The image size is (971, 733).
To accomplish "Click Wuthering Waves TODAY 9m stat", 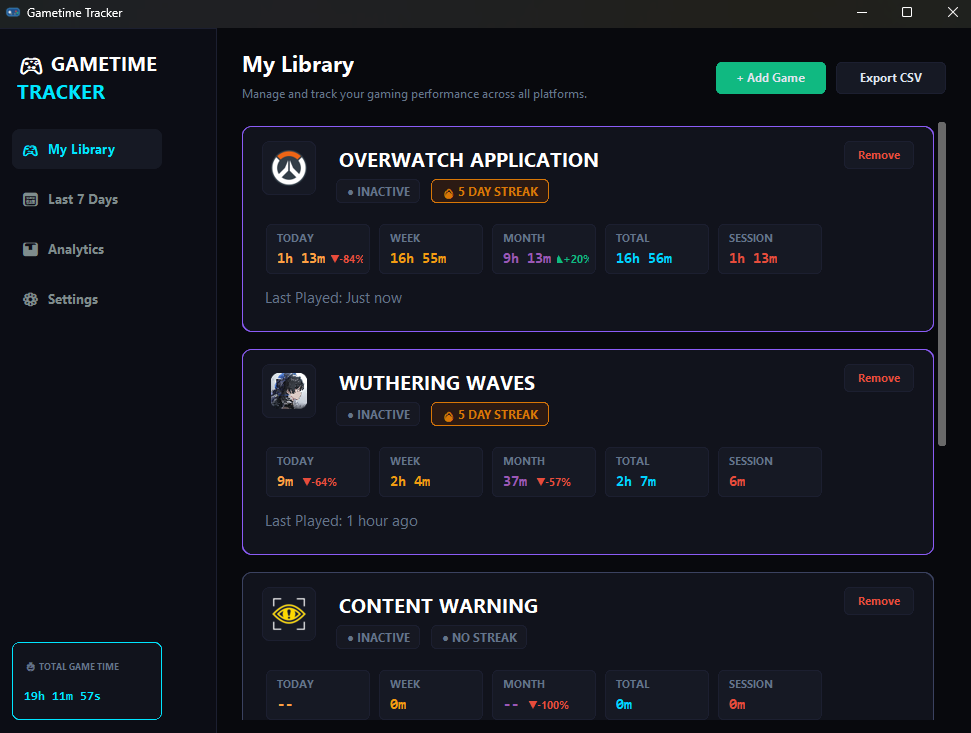I will [x=318, y=472].
